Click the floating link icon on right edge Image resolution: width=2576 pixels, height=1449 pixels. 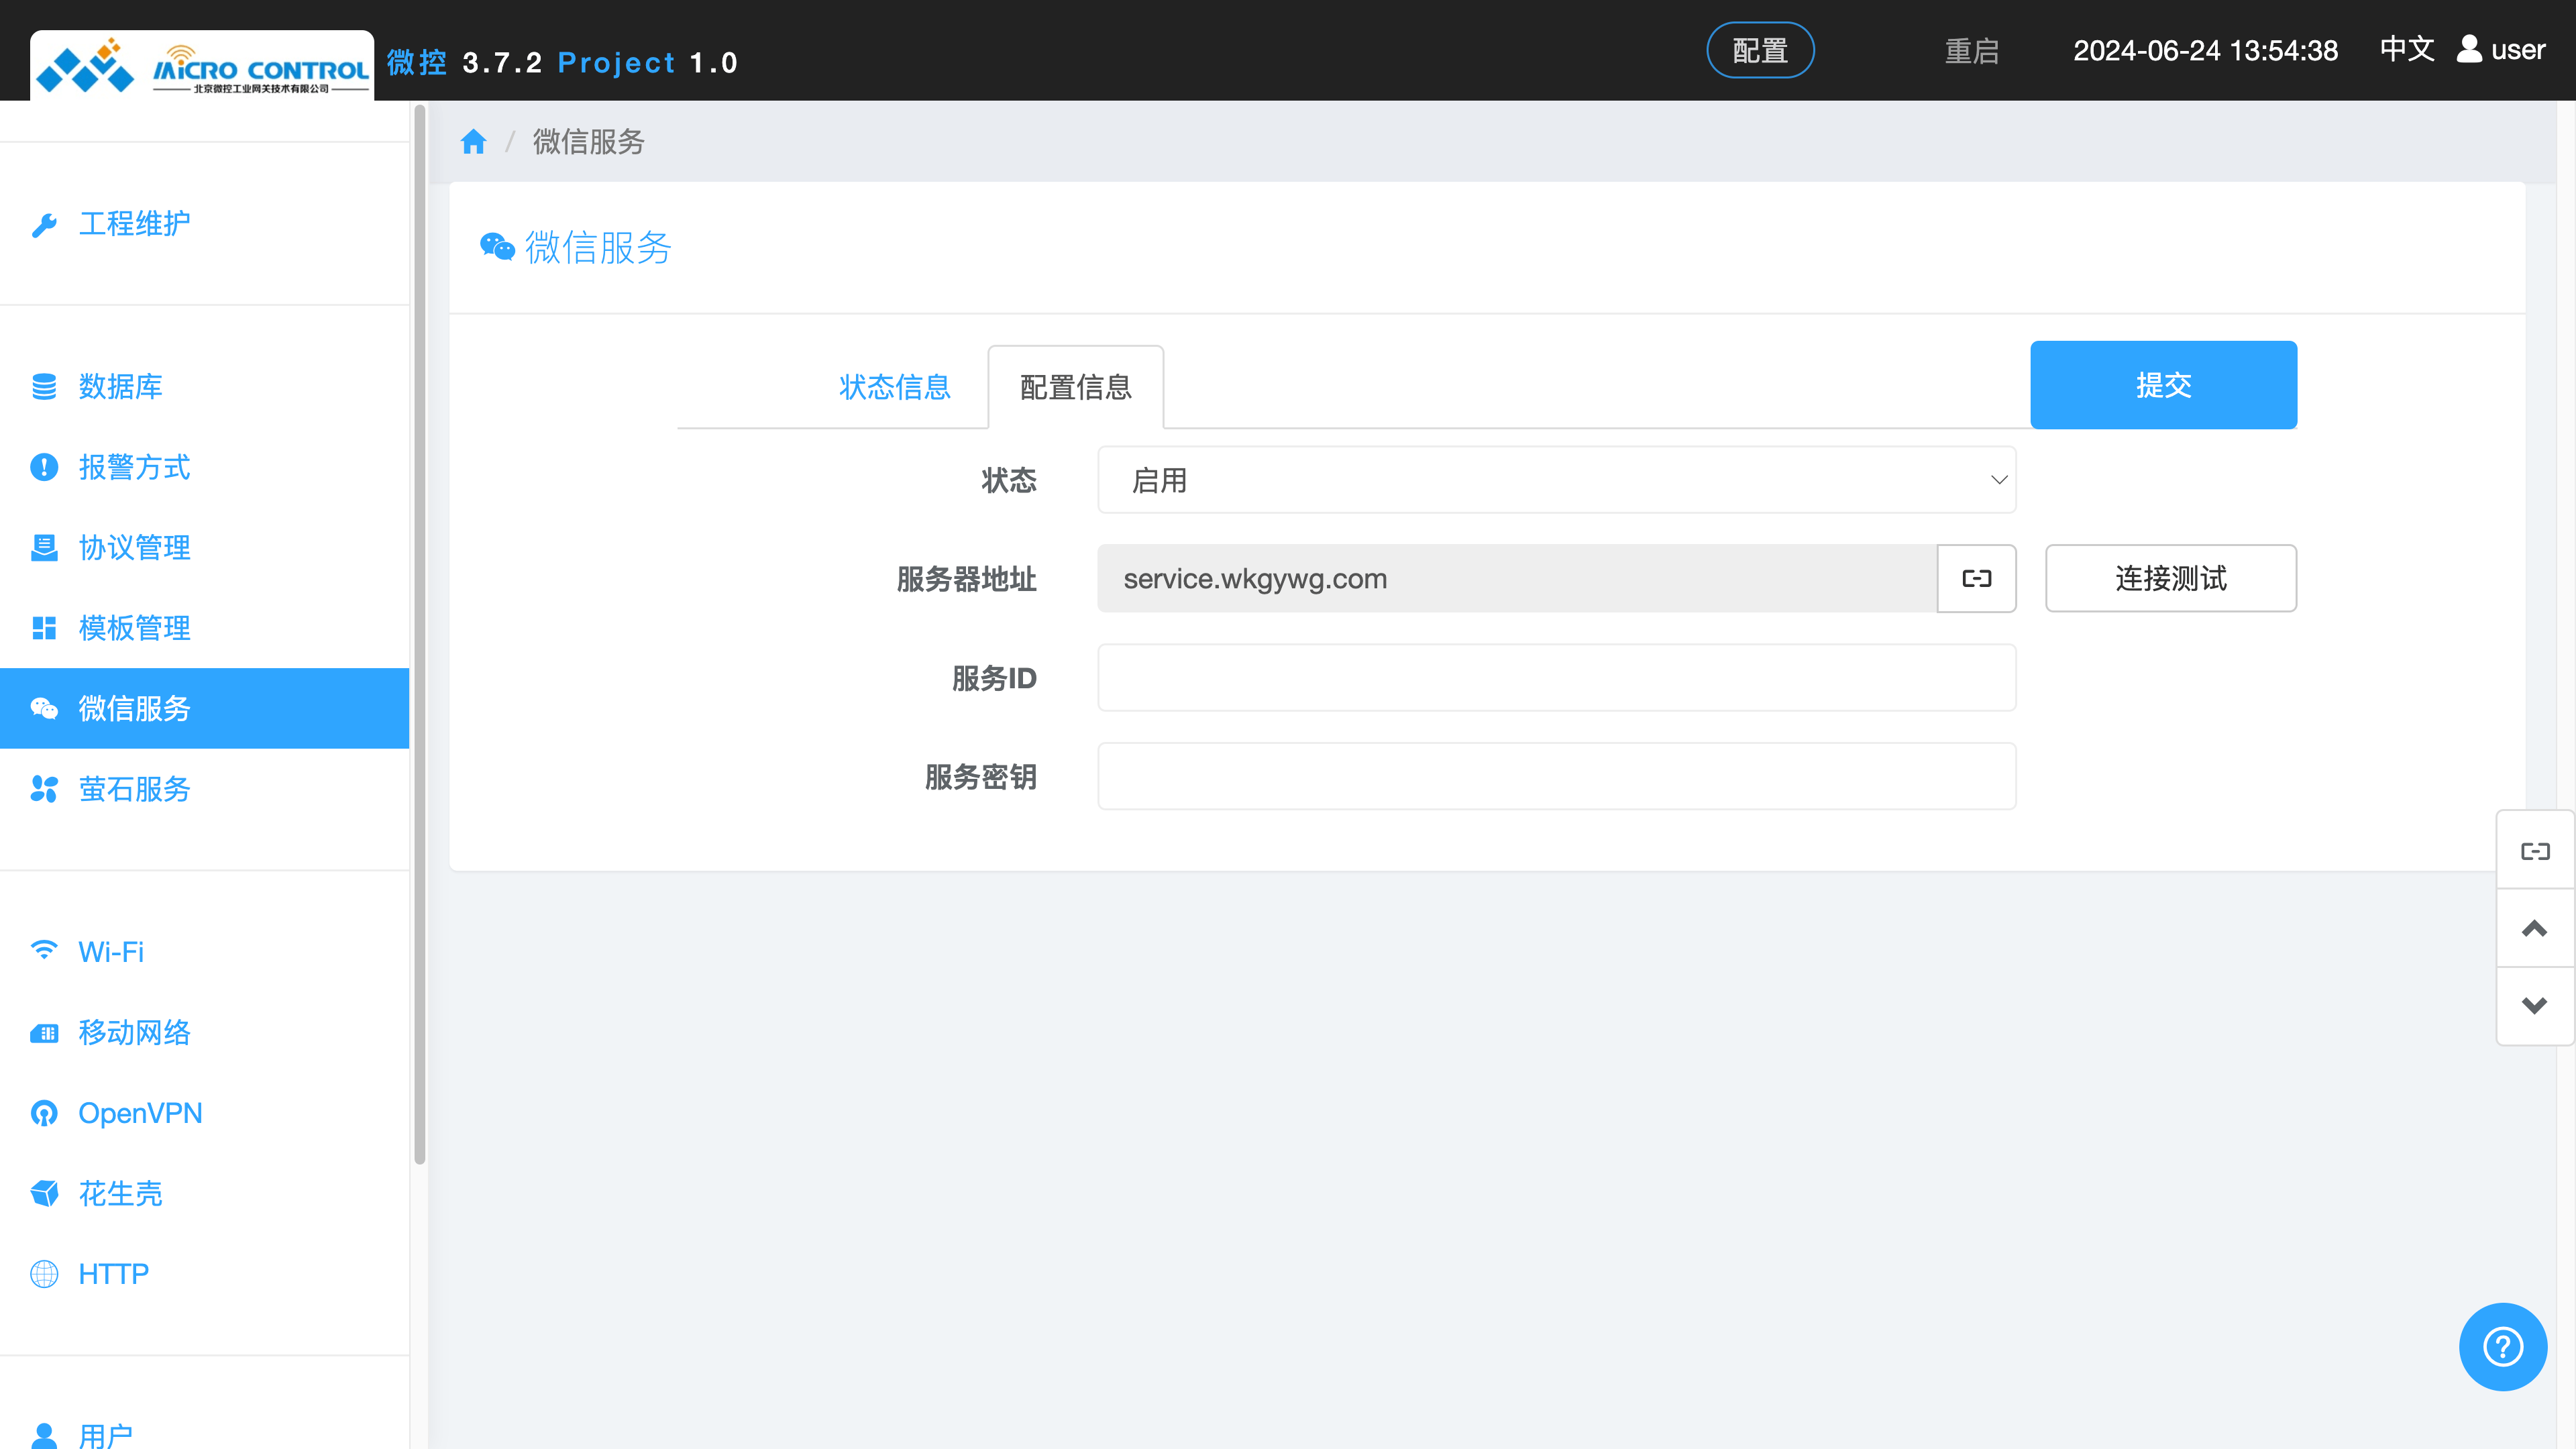coord(2534,851)
